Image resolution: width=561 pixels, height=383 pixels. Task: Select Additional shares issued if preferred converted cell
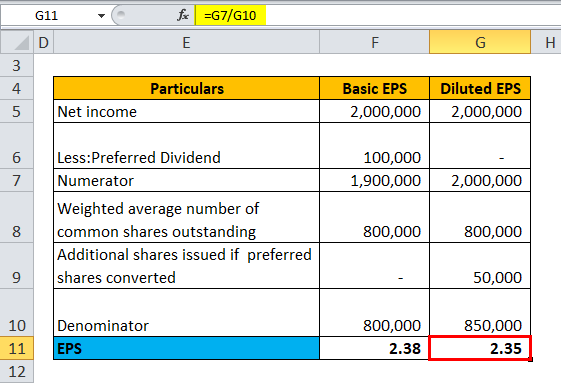coord(186,266)
